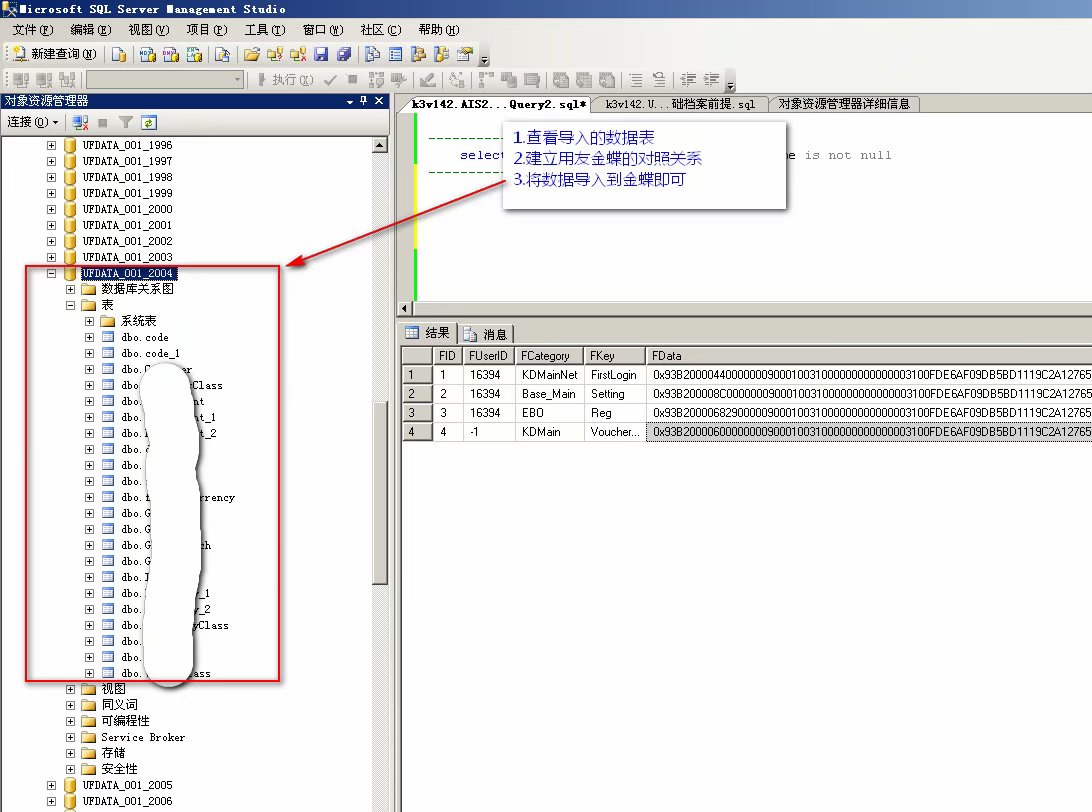The image size is (1092, 812).
Task: Click the Save floppy disk icon
Action: [x=321, y=54]
